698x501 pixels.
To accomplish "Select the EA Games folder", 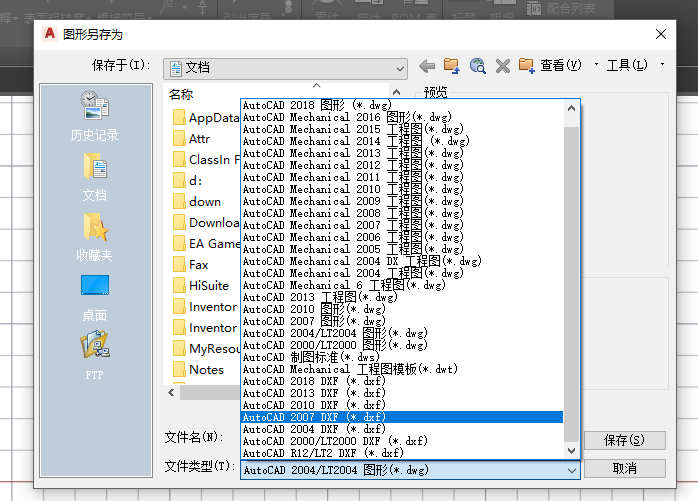I will point(206,244).
